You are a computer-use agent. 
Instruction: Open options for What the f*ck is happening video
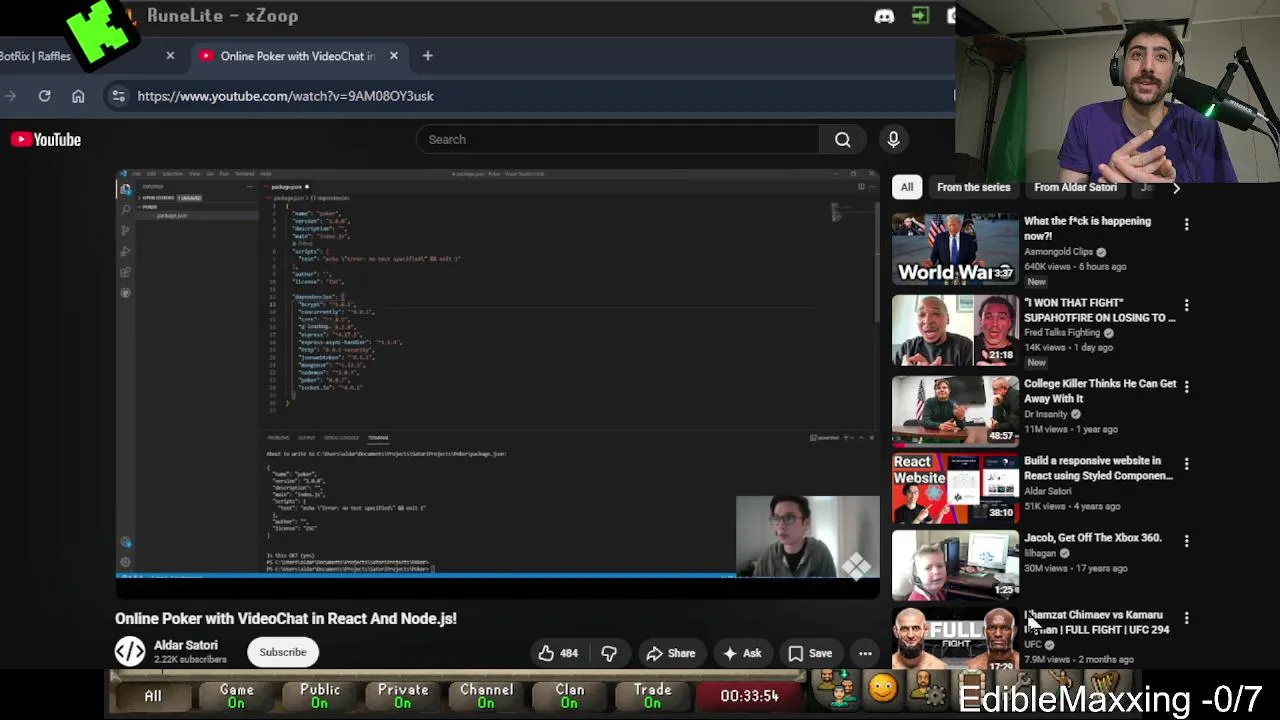[1186, 225]
